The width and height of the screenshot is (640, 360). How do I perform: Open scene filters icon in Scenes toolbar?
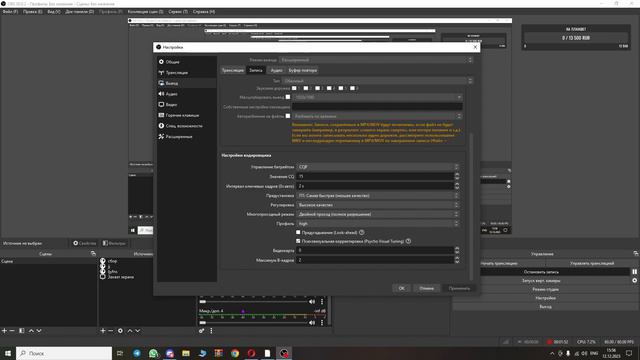click(22, 331)
